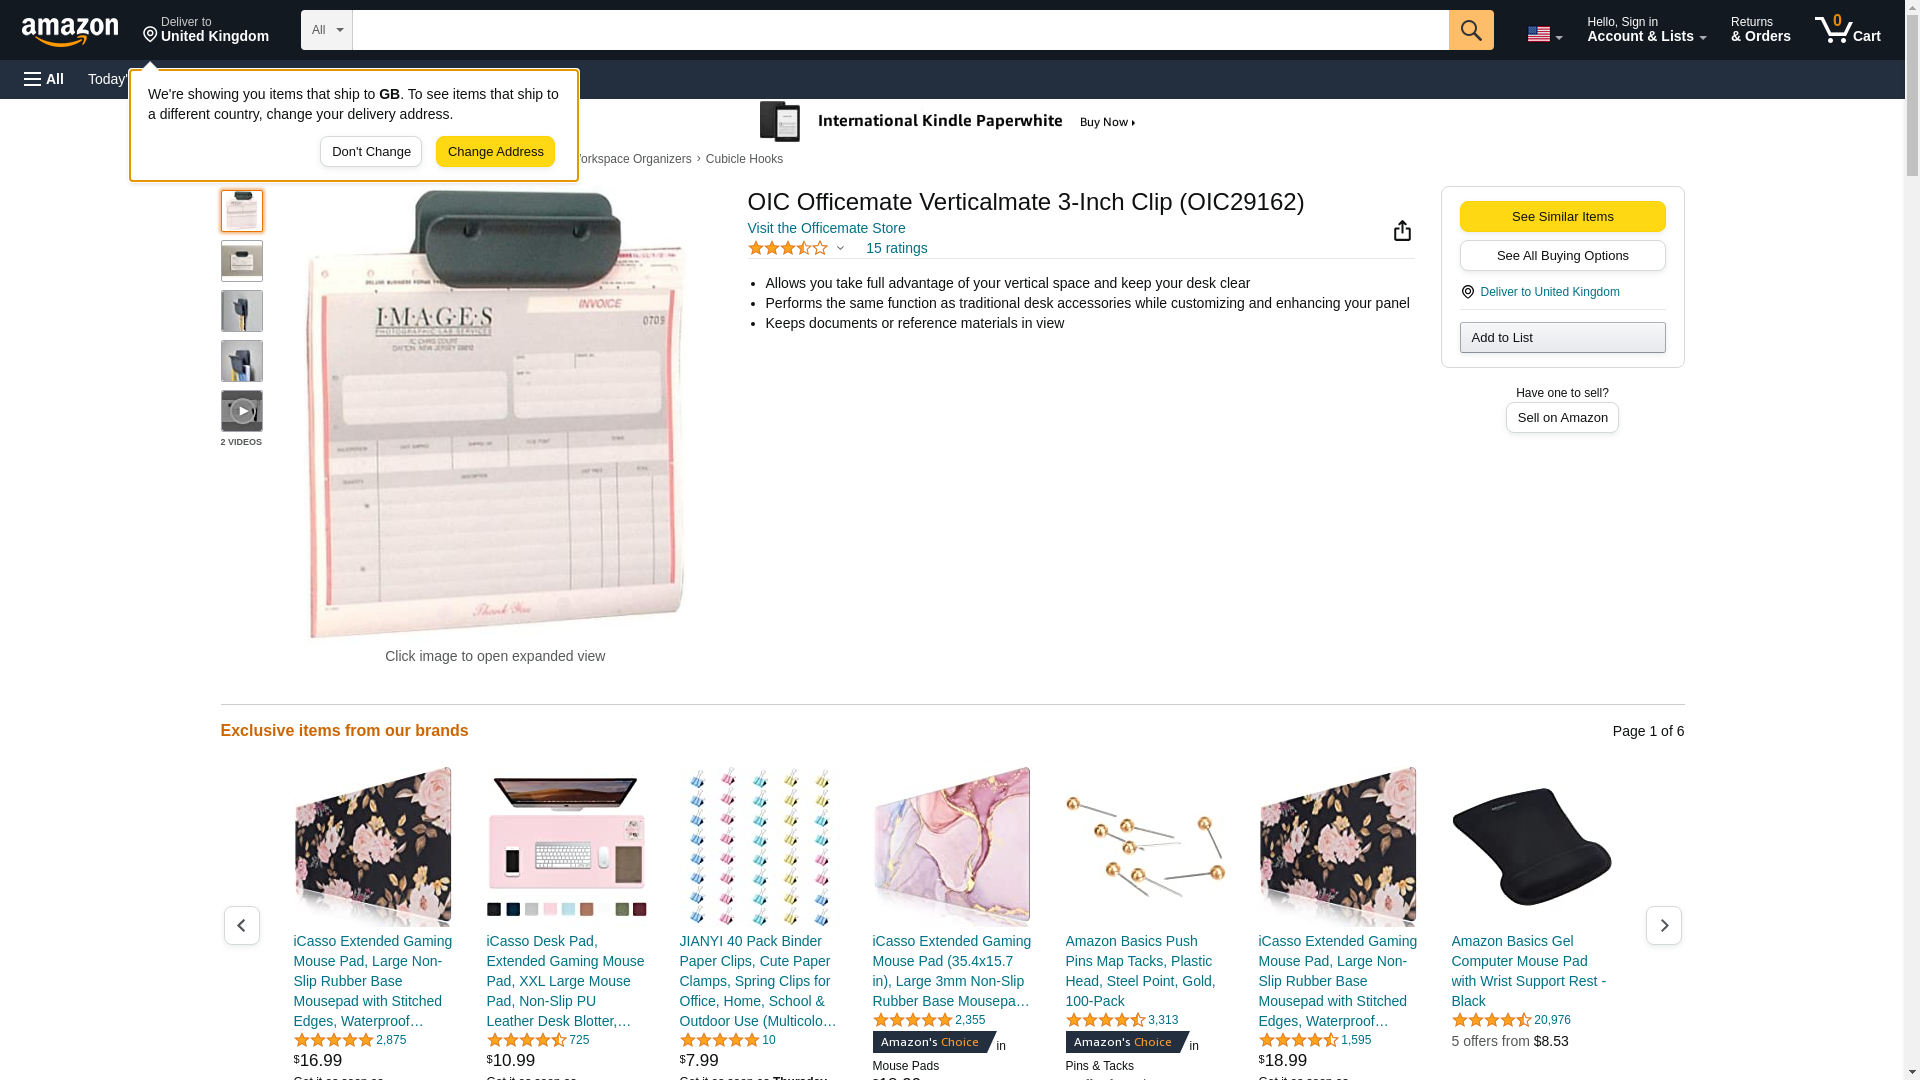Dismiss popup with Don't Change
Image resolution: width=1920 pixels, height=1080 pixels.
pyautogui.click(x=371, y=152)
